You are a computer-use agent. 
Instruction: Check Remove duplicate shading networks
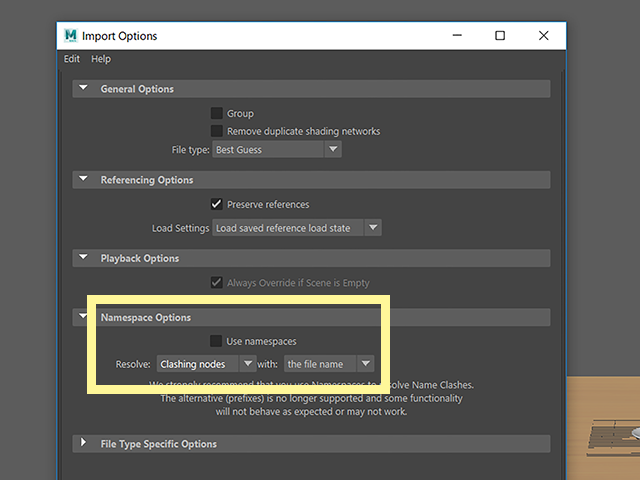pyautogui.click(x=216, y=131)
